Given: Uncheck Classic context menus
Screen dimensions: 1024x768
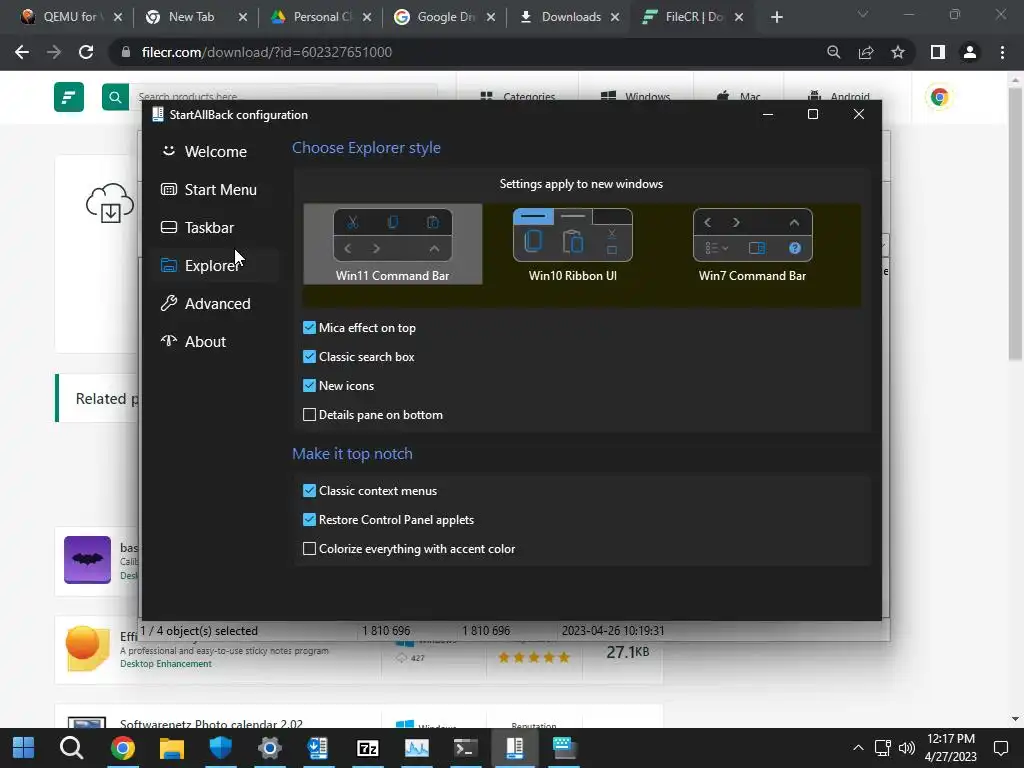Looking at the screenshot, I should [310, 491].
